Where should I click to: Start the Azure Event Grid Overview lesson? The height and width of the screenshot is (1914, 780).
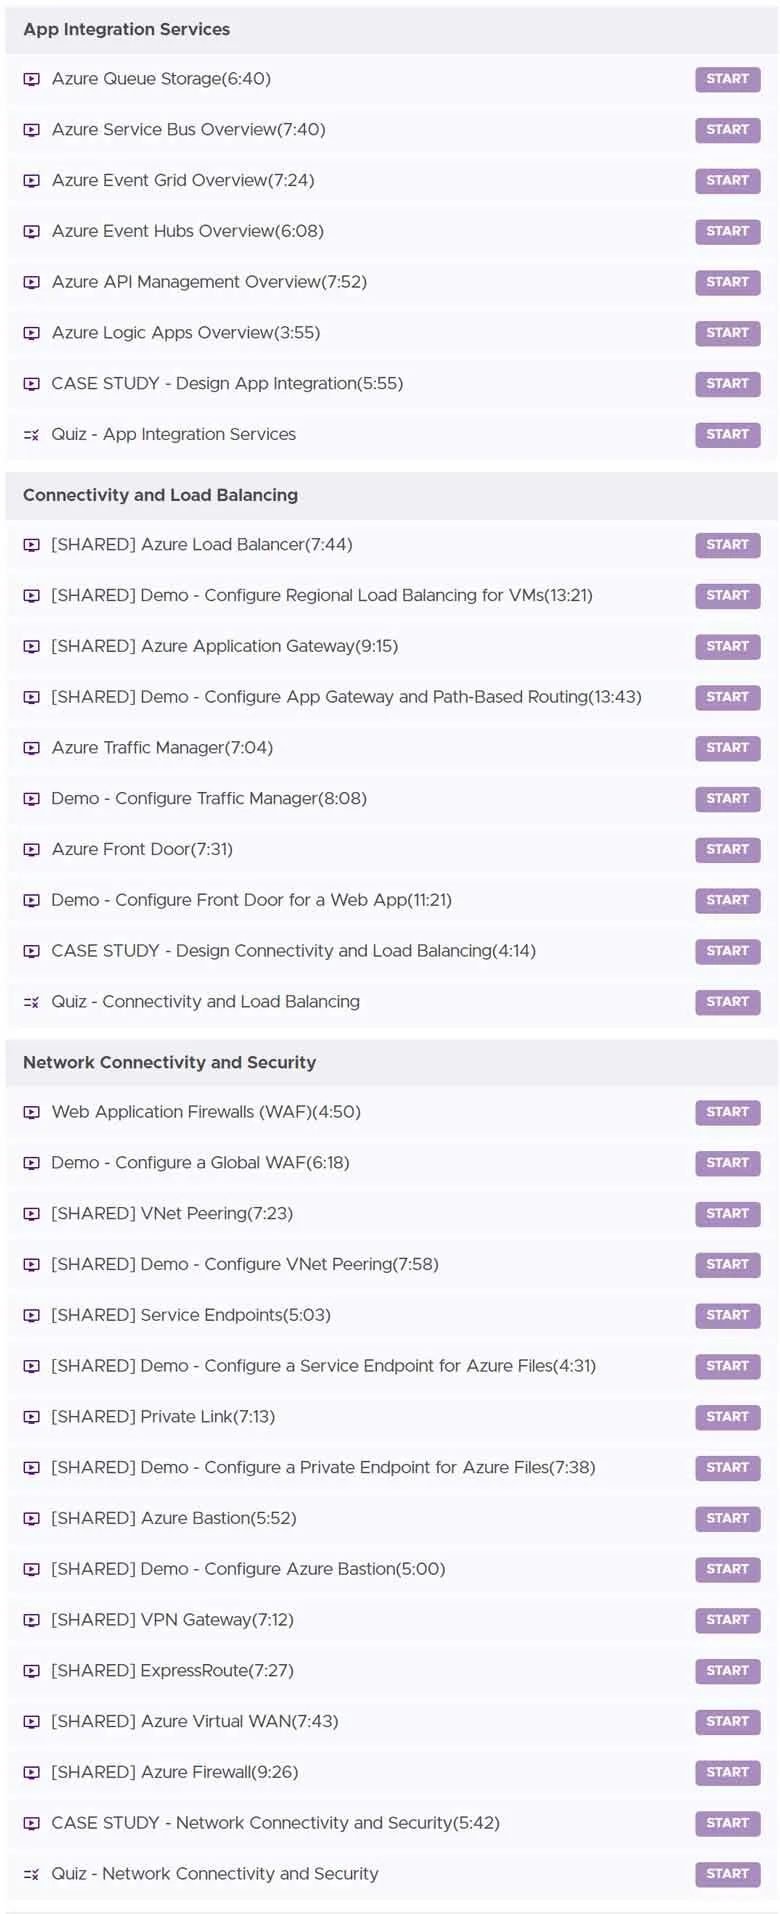pyautogui.click(x=728, y=181)
